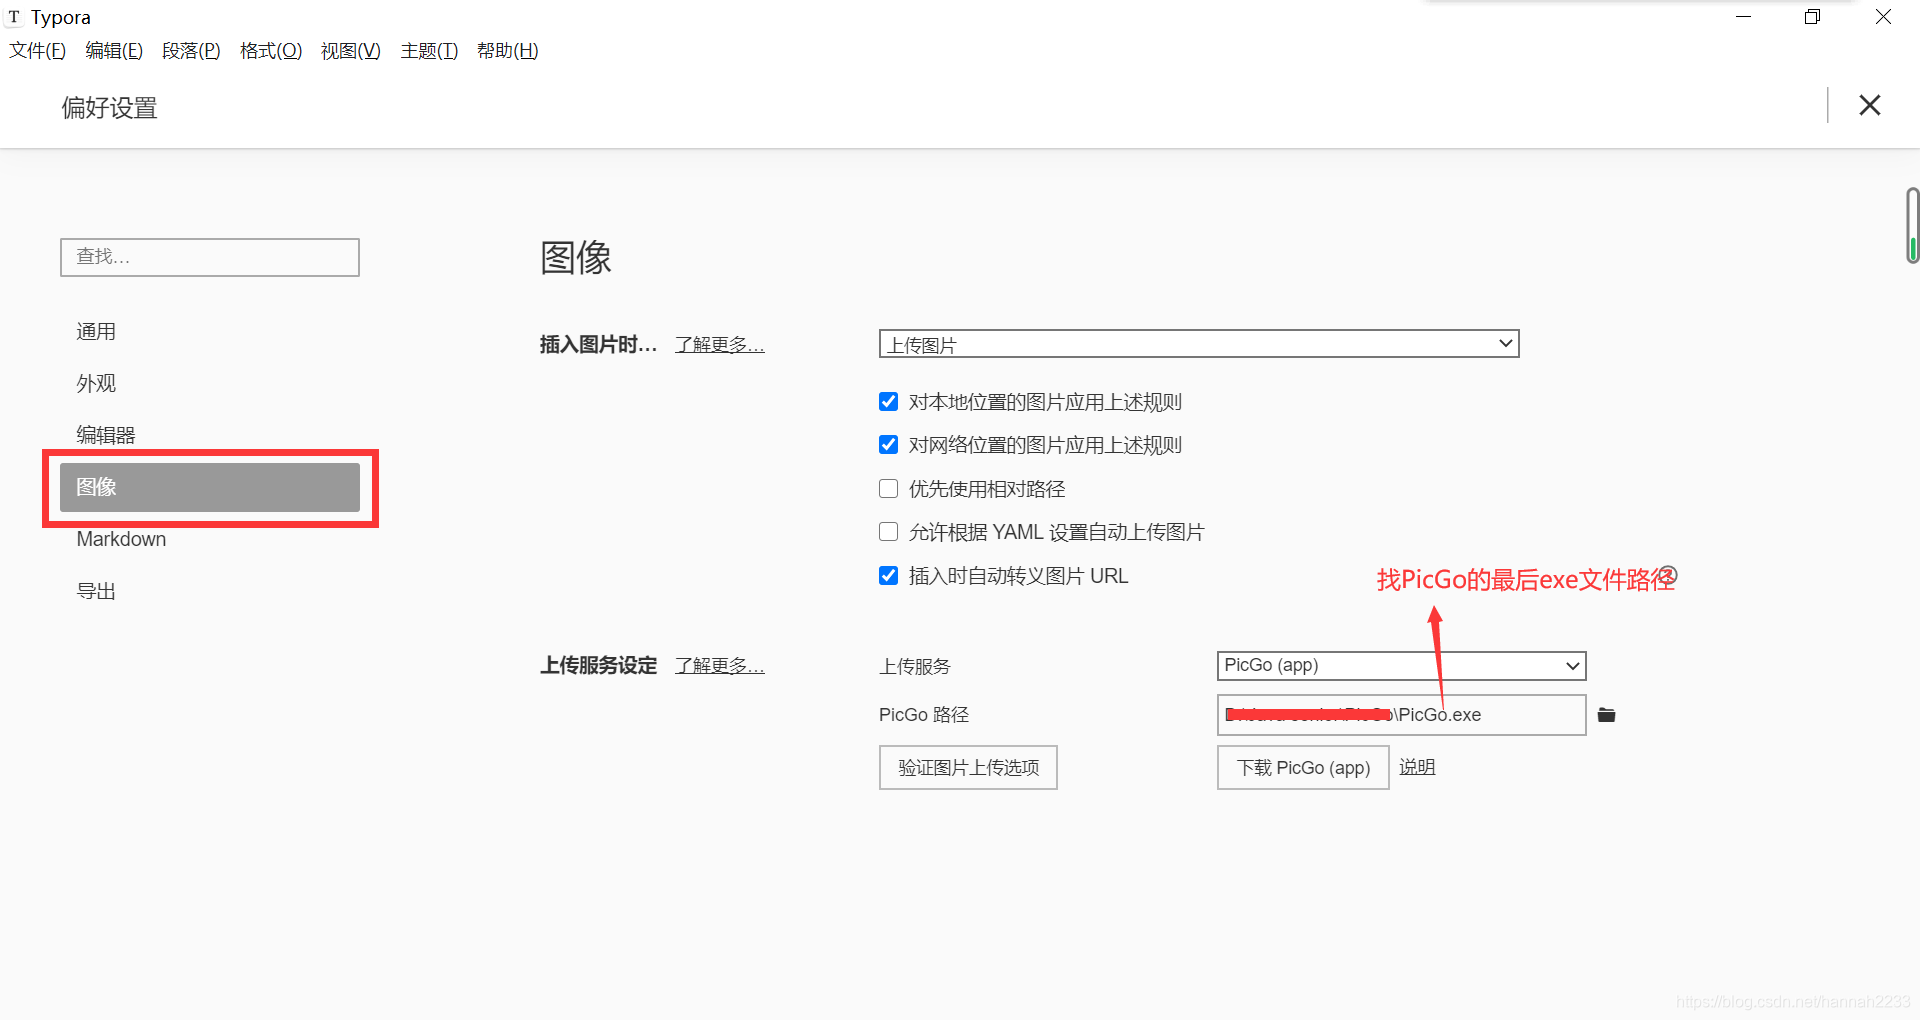Close the preferences window
The width and height of the screenshot is (1920, 1020).
(x=1869, y=105)
